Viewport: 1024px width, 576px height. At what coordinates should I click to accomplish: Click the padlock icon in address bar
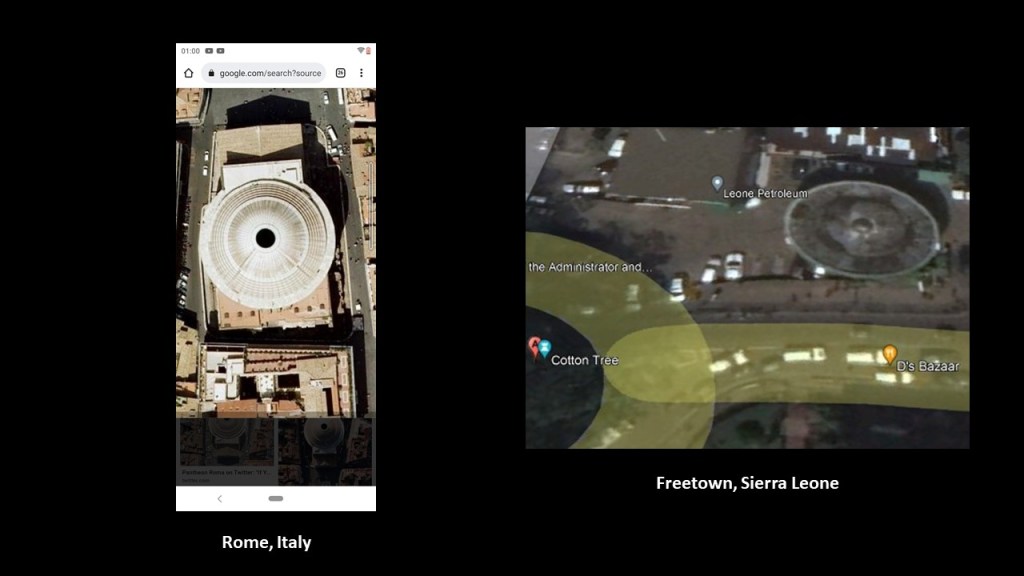pos(211,73)
